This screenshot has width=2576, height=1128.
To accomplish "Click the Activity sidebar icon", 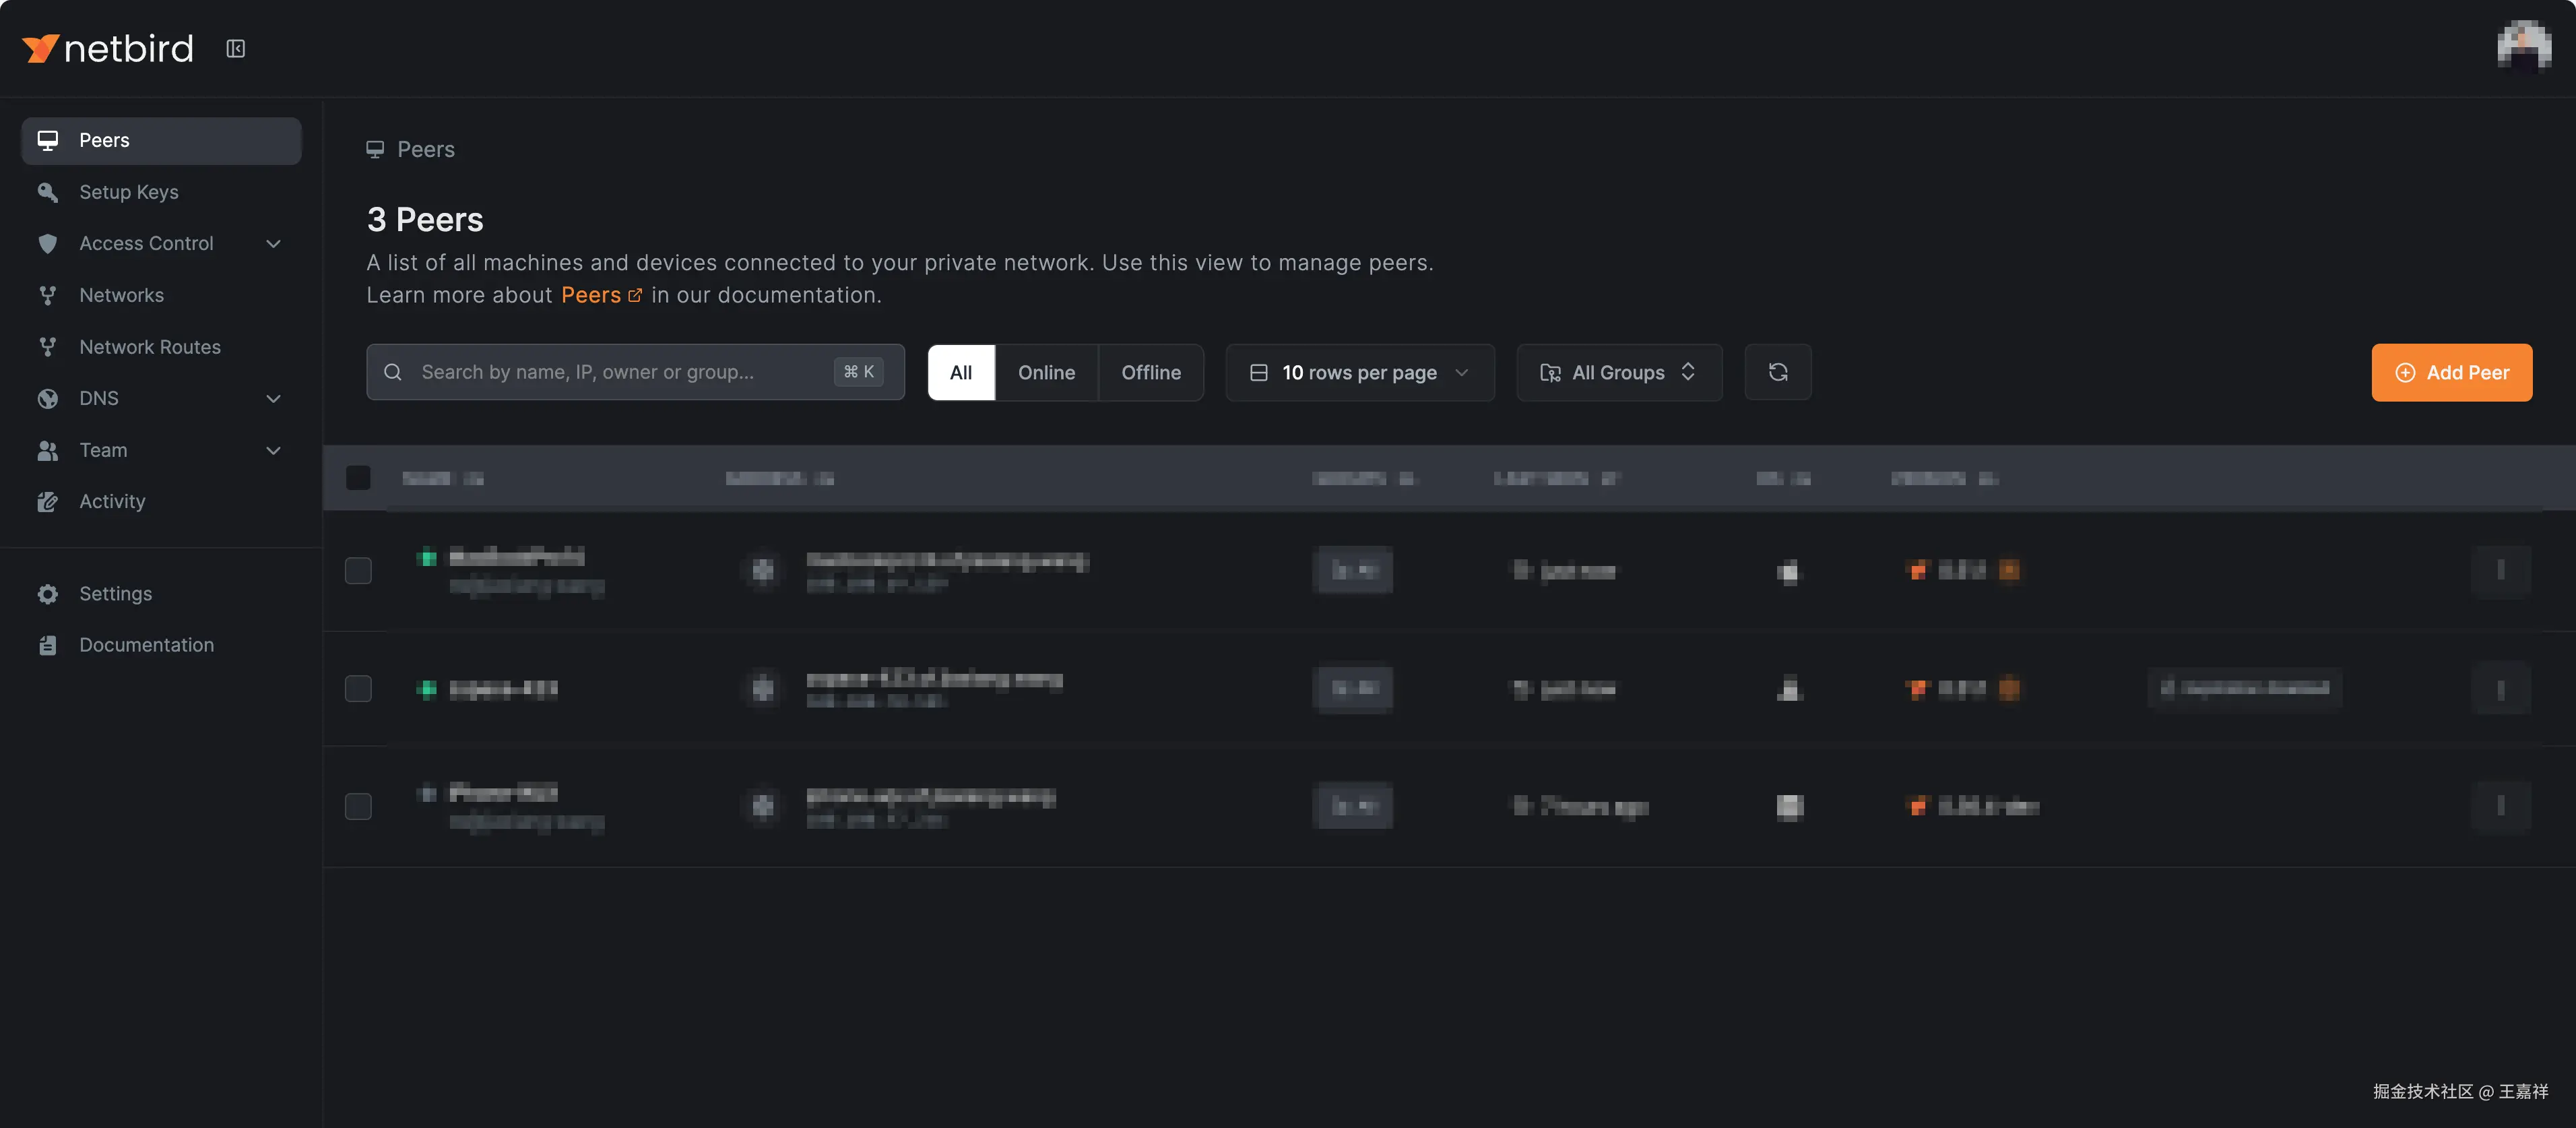I will pyautogui.click(x=47, y=502).
